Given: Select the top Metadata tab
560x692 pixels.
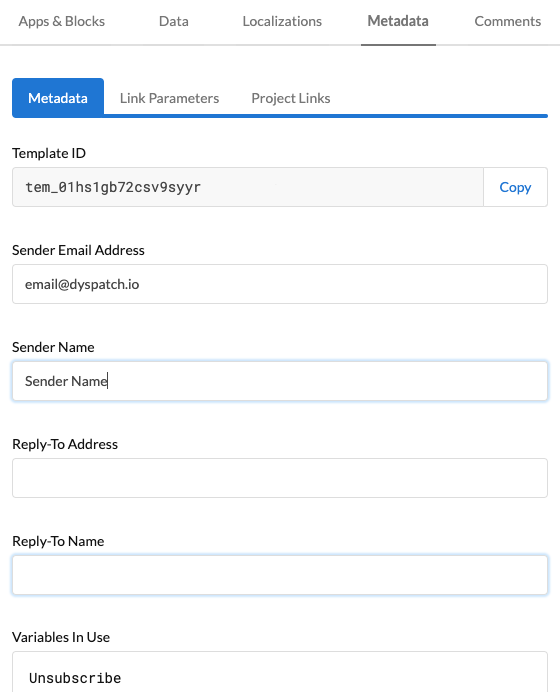Looking at the screenshot, I should tap(398, 21).
